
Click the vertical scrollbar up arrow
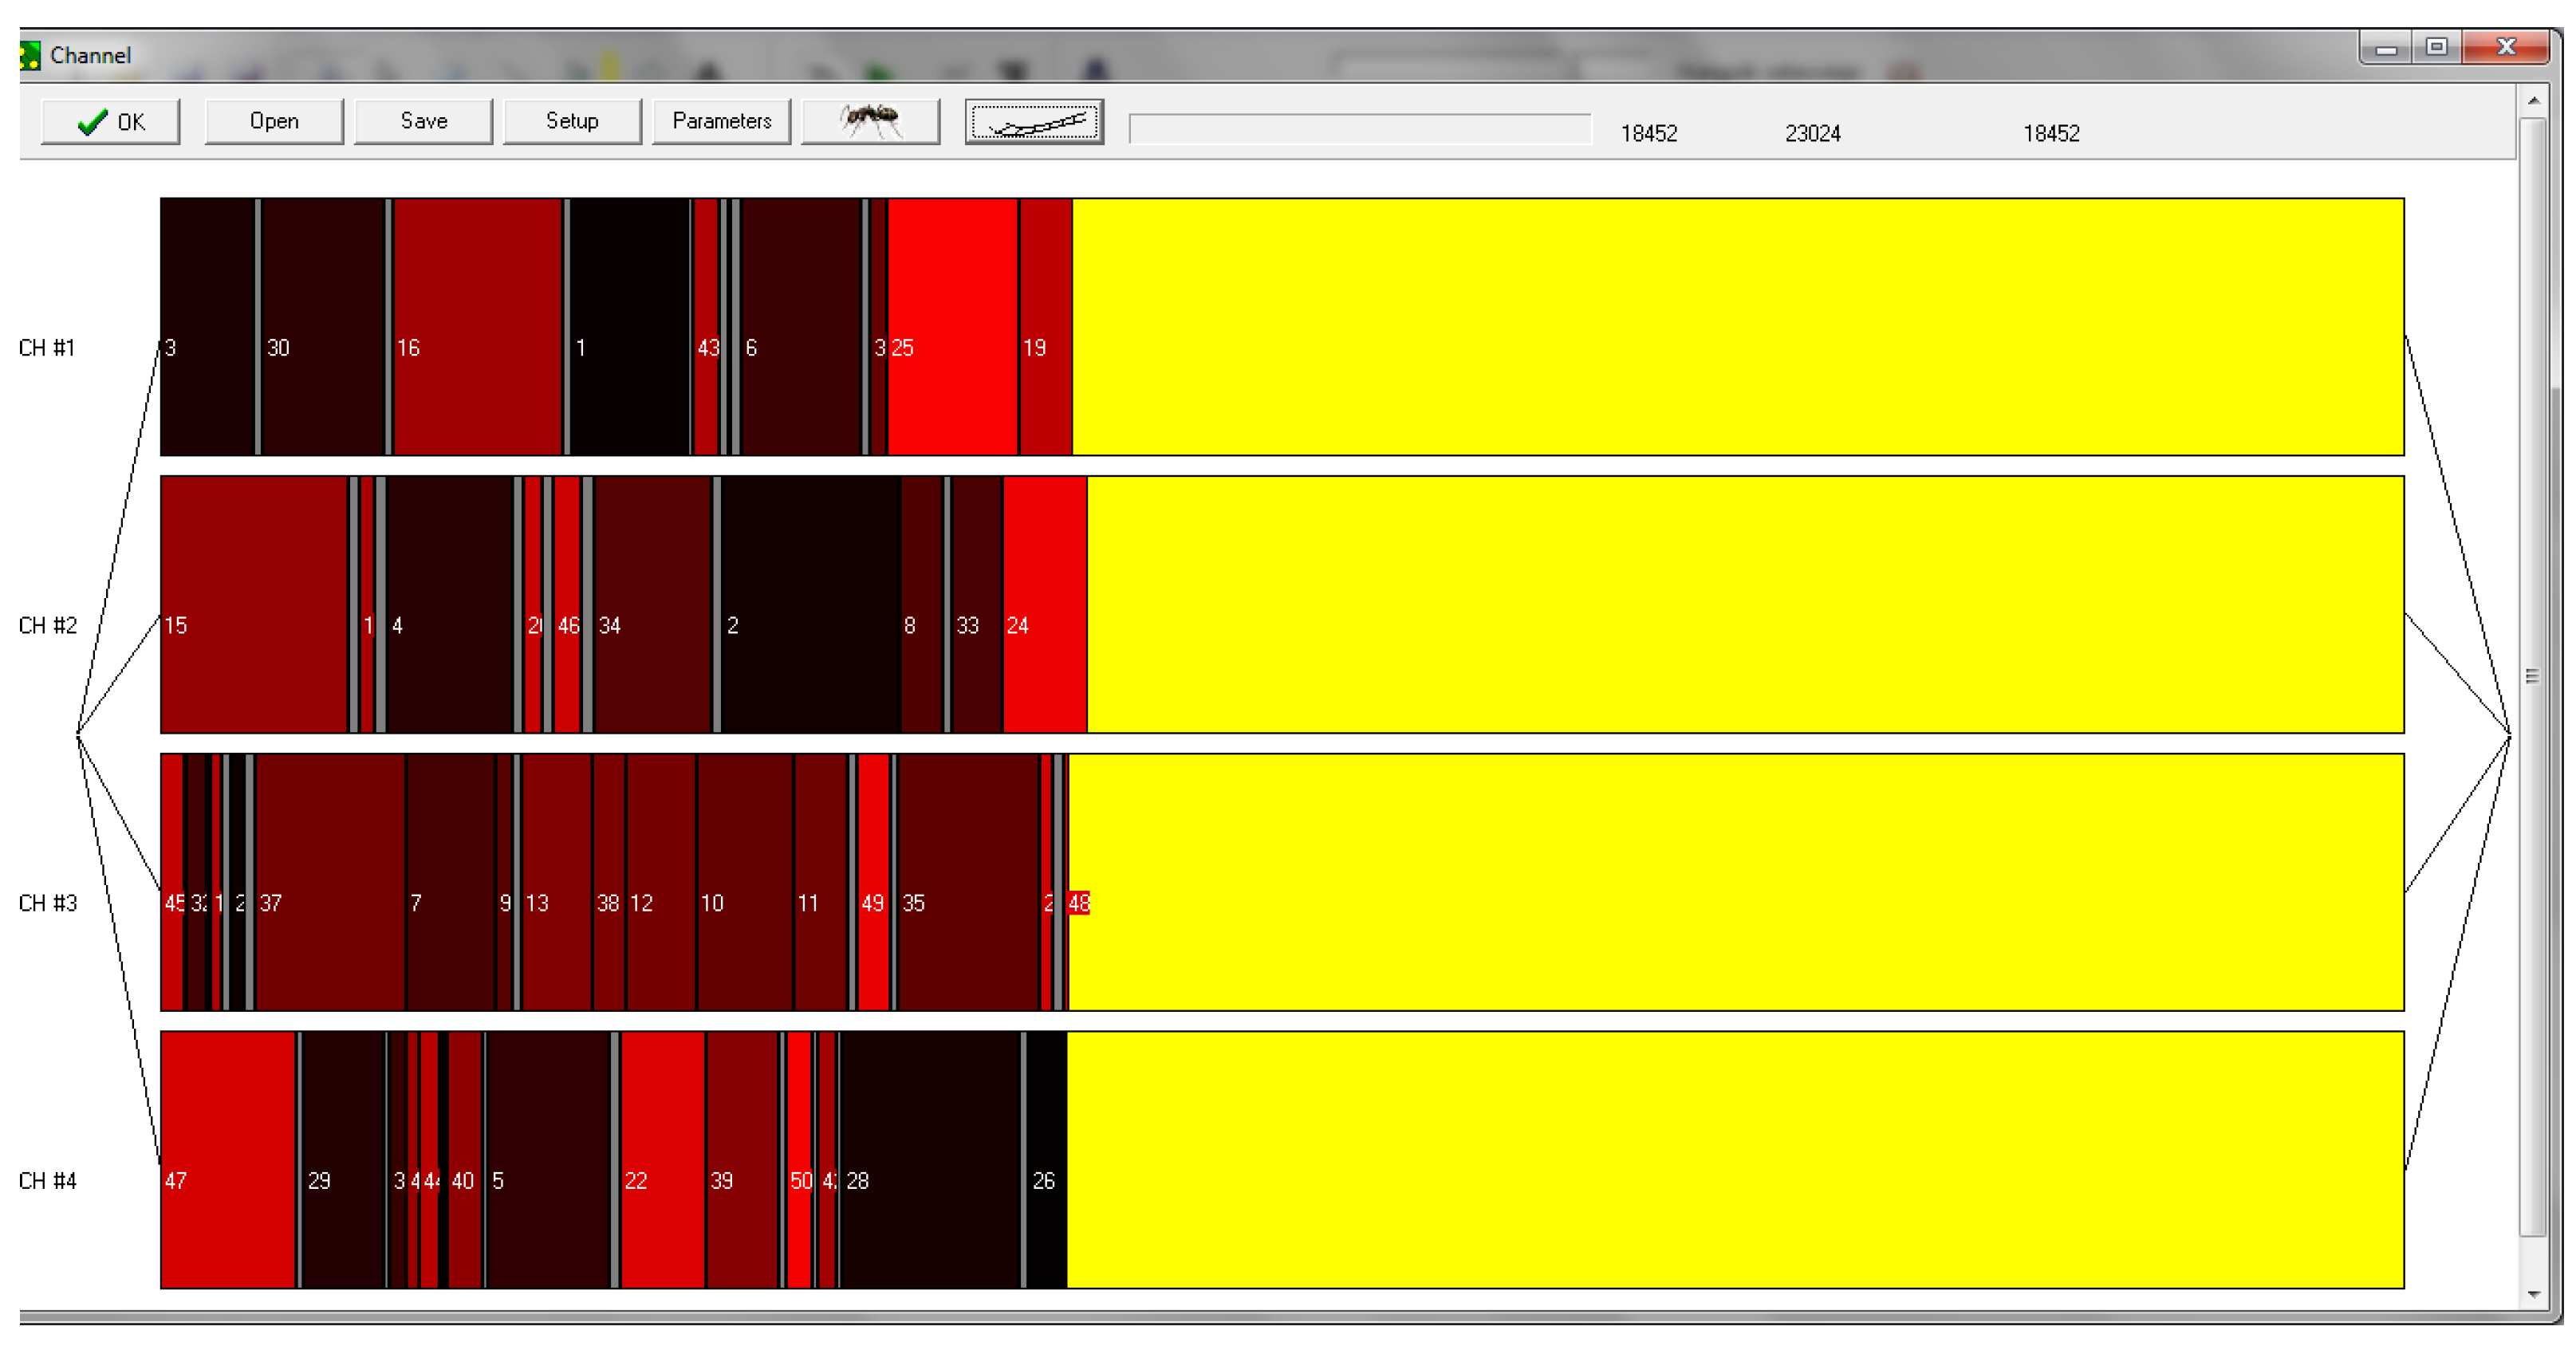pyautogui.click(x=2532, y=100)
